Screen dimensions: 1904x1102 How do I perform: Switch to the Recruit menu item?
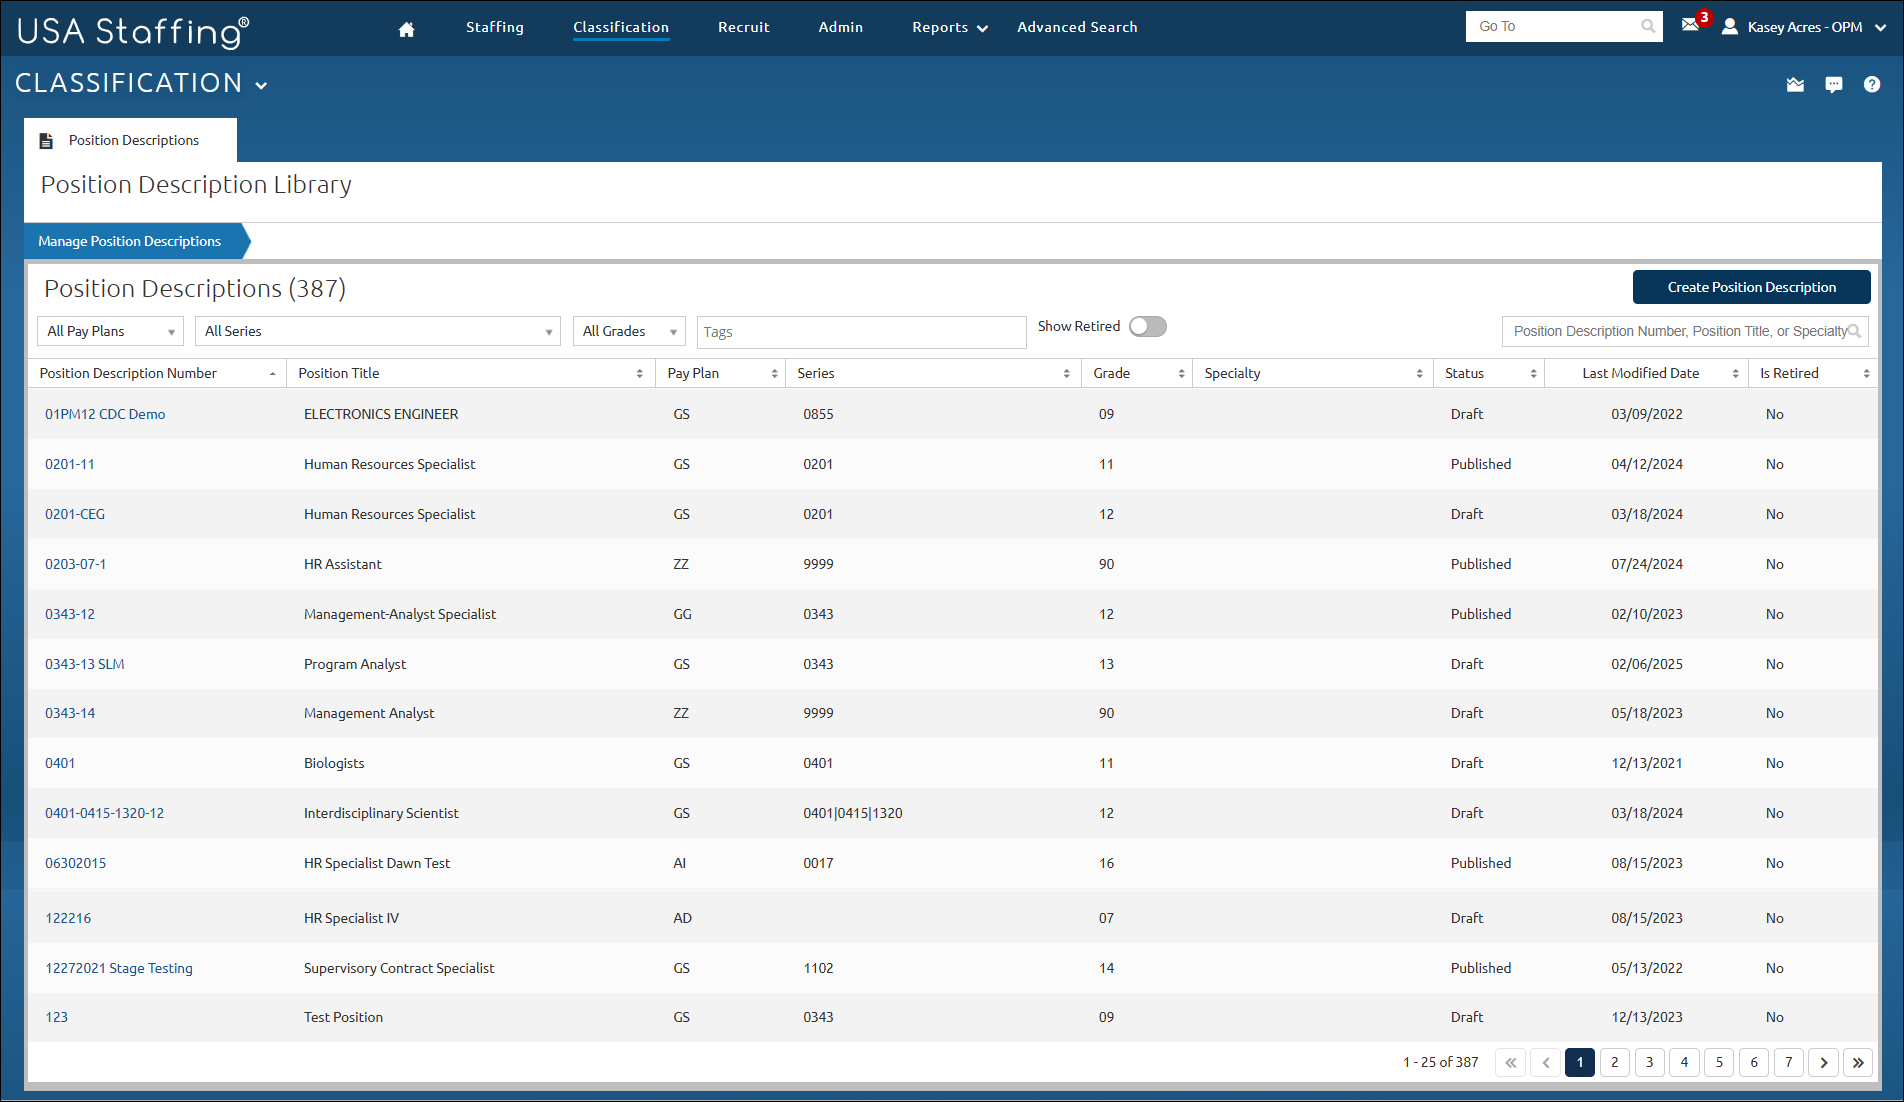[743, 27]
